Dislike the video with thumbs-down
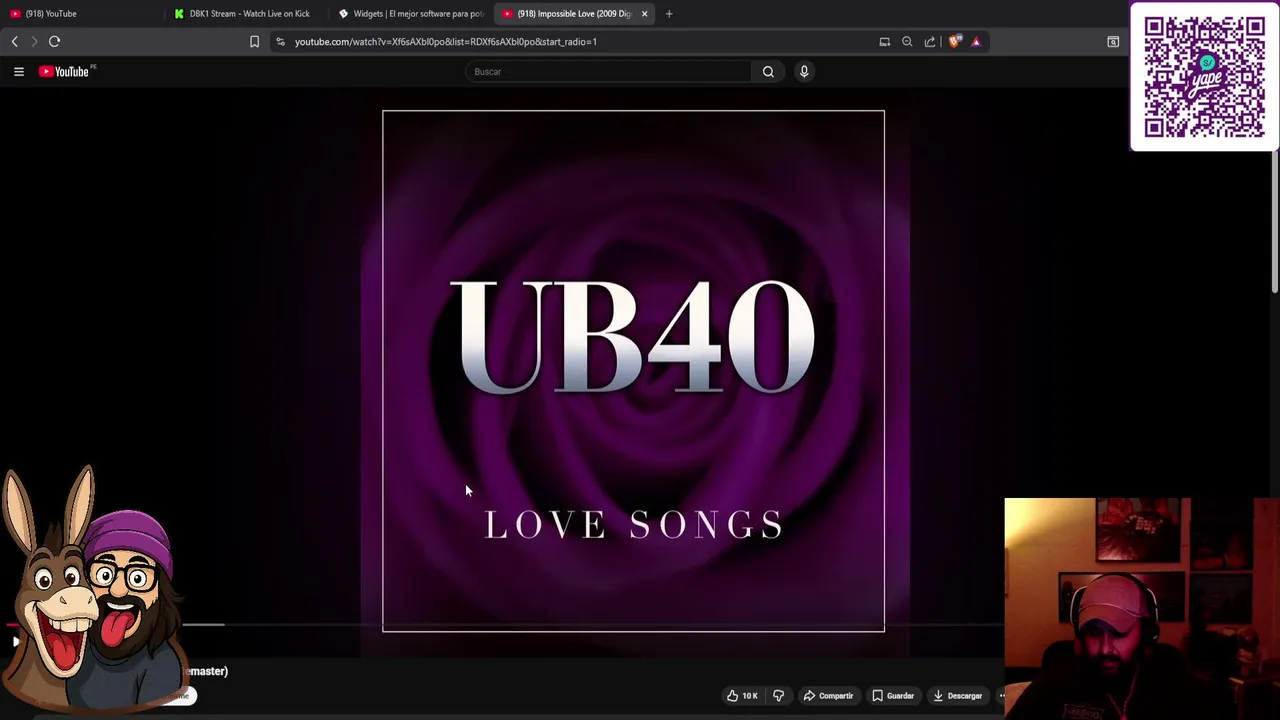This screenshot has width=1280, height=720. [x=779, y=696]
